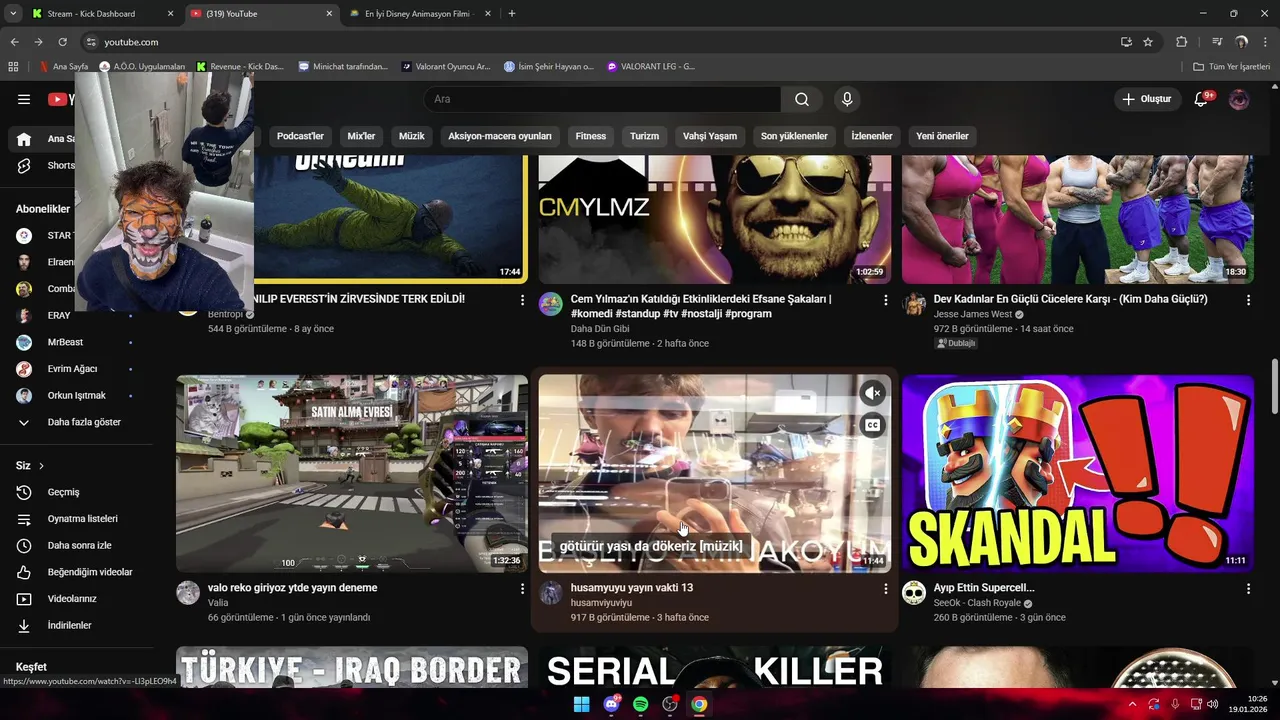1280x720 pixels.
Task: Open Spotify from the taskbar
Action: pyautogui.click(x=640, y=704)
